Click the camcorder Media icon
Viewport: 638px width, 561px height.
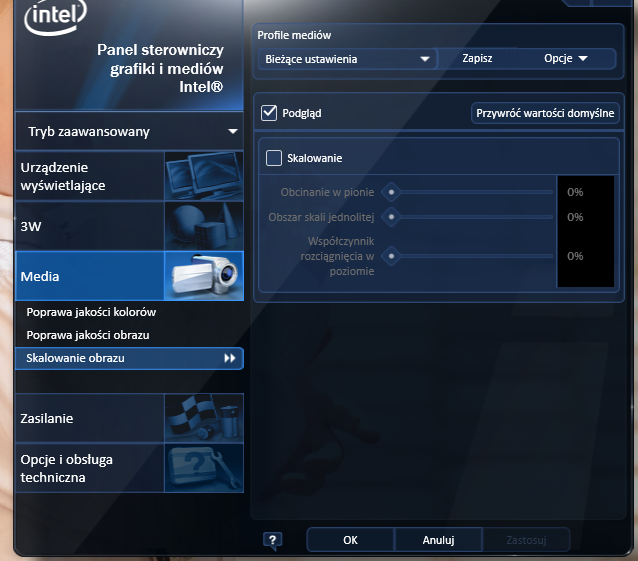(204, 276)
